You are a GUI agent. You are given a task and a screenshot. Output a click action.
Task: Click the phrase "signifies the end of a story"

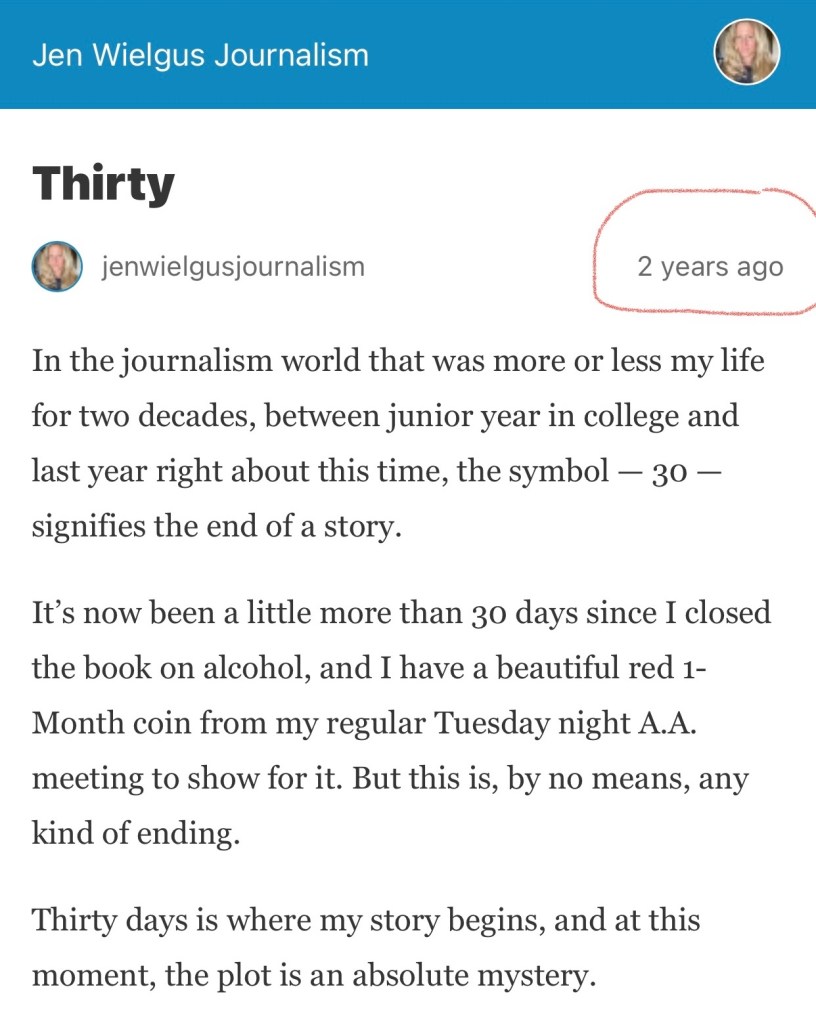(216, 526)
